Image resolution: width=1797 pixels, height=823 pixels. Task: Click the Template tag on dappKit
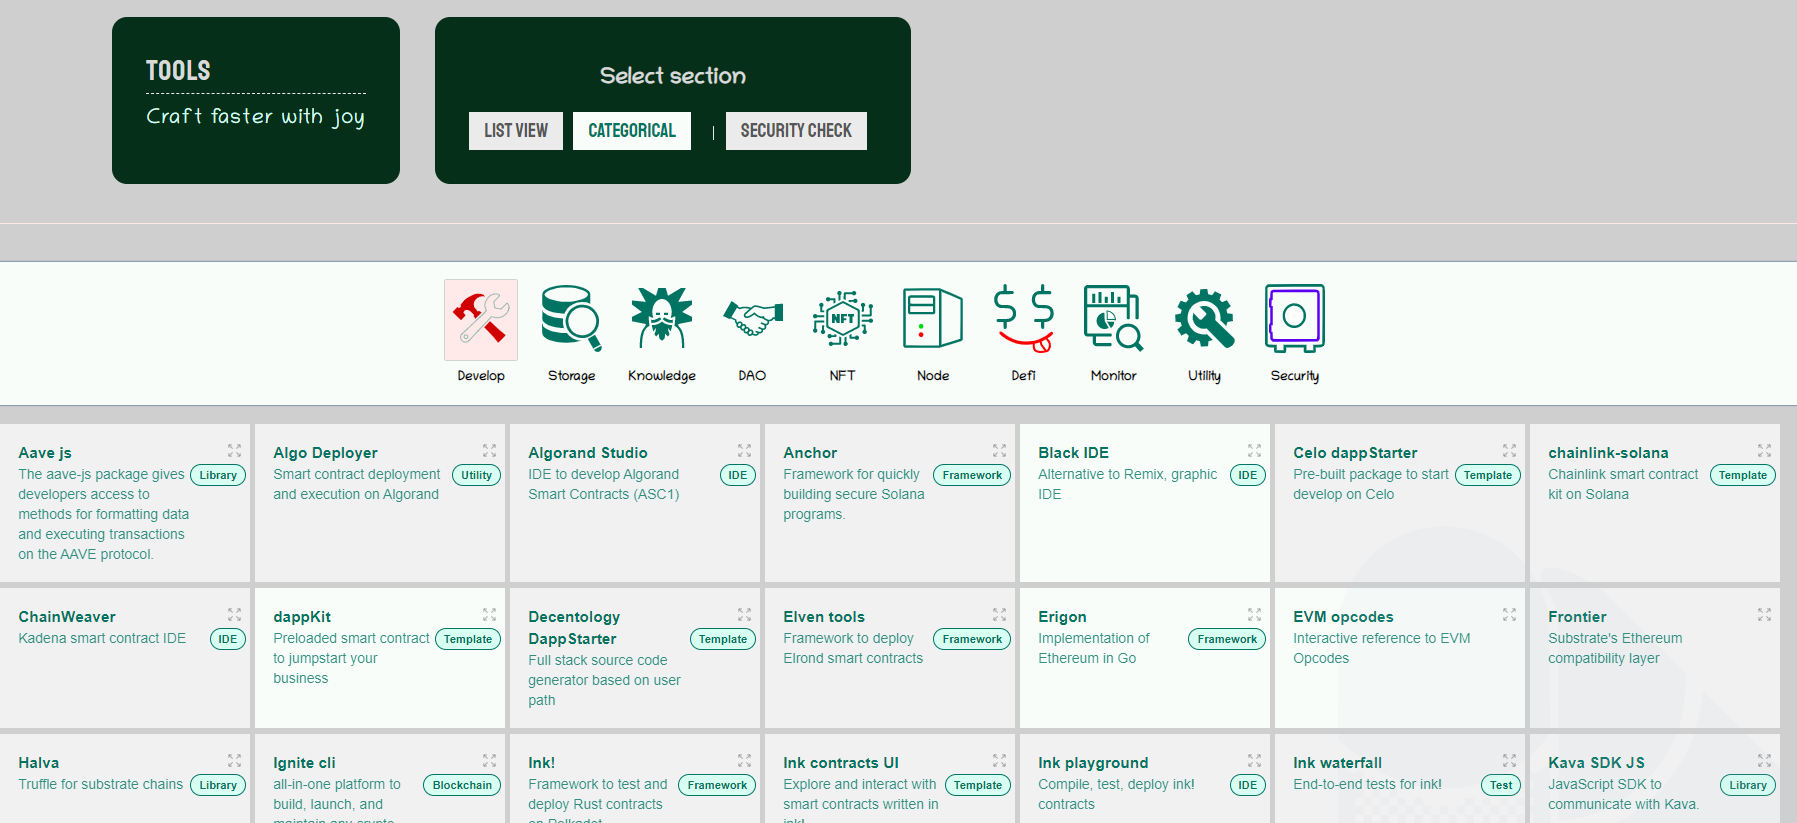click(x=468, y=639)
